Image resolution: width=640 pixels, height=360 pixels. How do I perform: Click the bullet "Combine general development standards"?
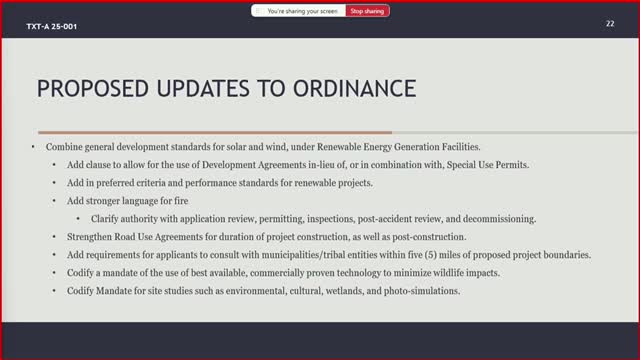pos(263,147)
